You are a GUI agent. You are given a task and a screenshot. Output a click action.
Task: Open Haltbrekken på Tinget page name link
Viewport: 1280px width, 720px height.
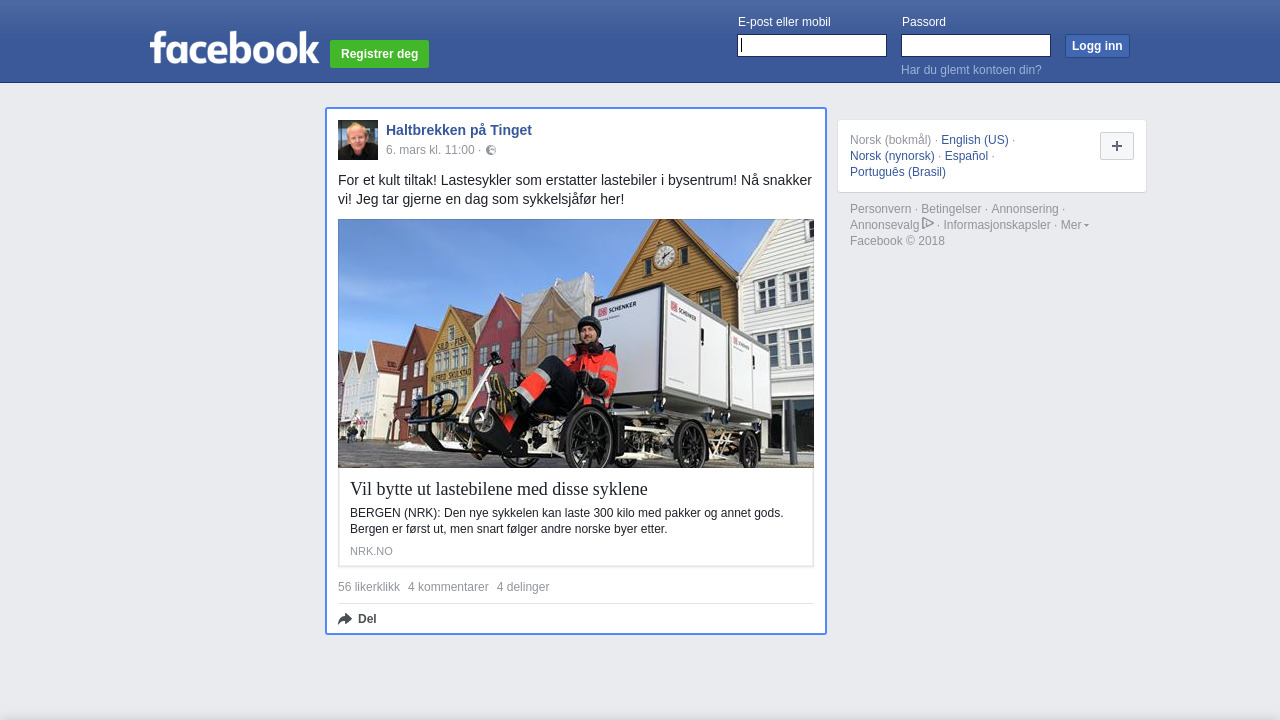[459, 130]
